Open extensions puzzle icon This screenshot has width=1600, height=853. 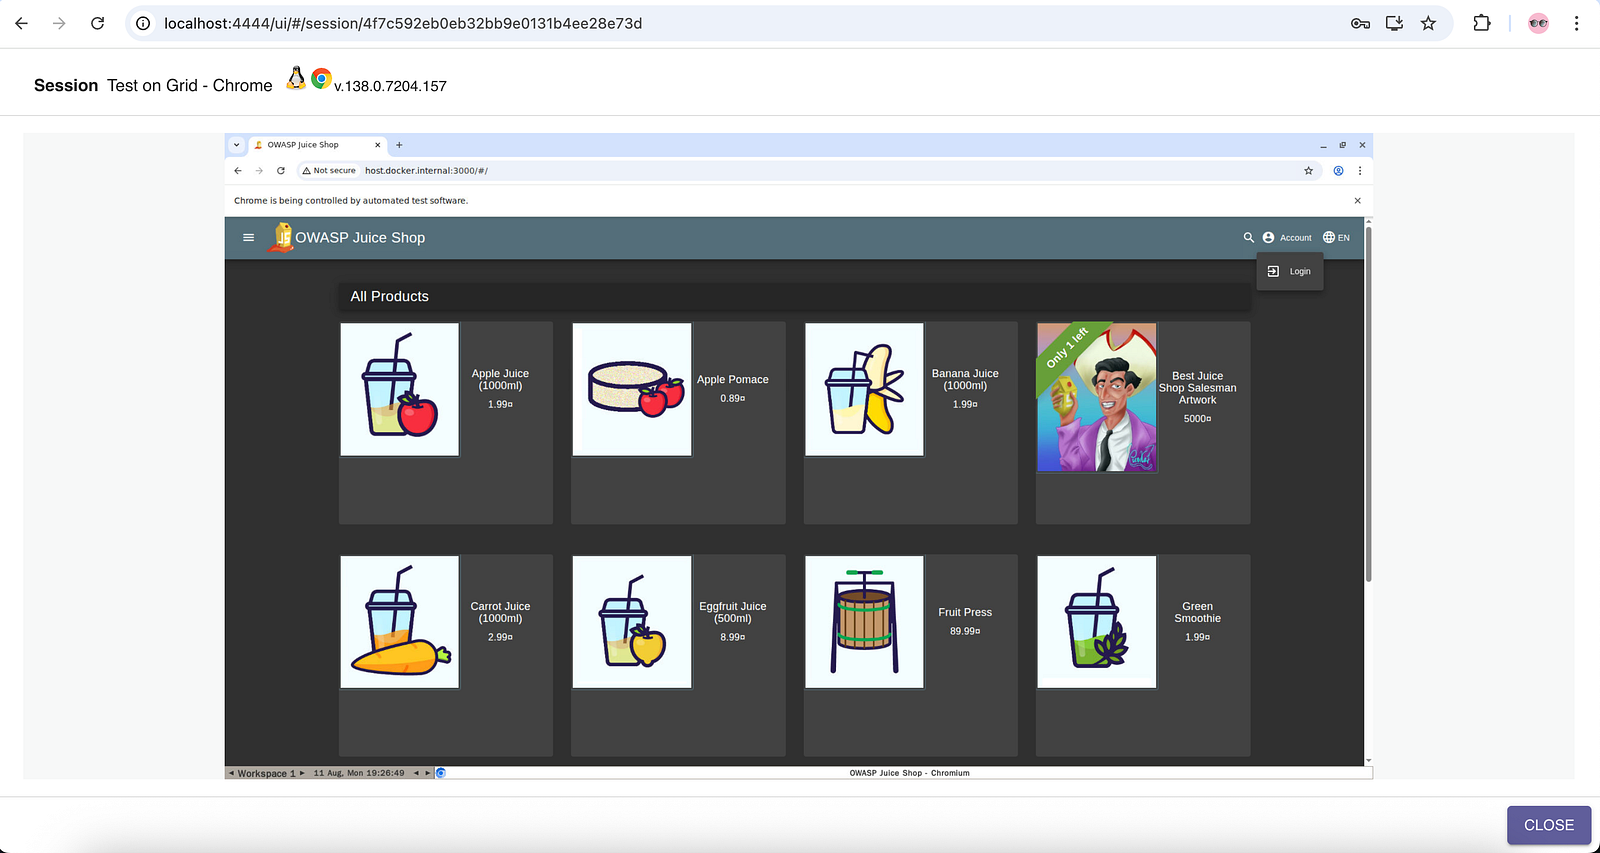tap(1482, 23)
